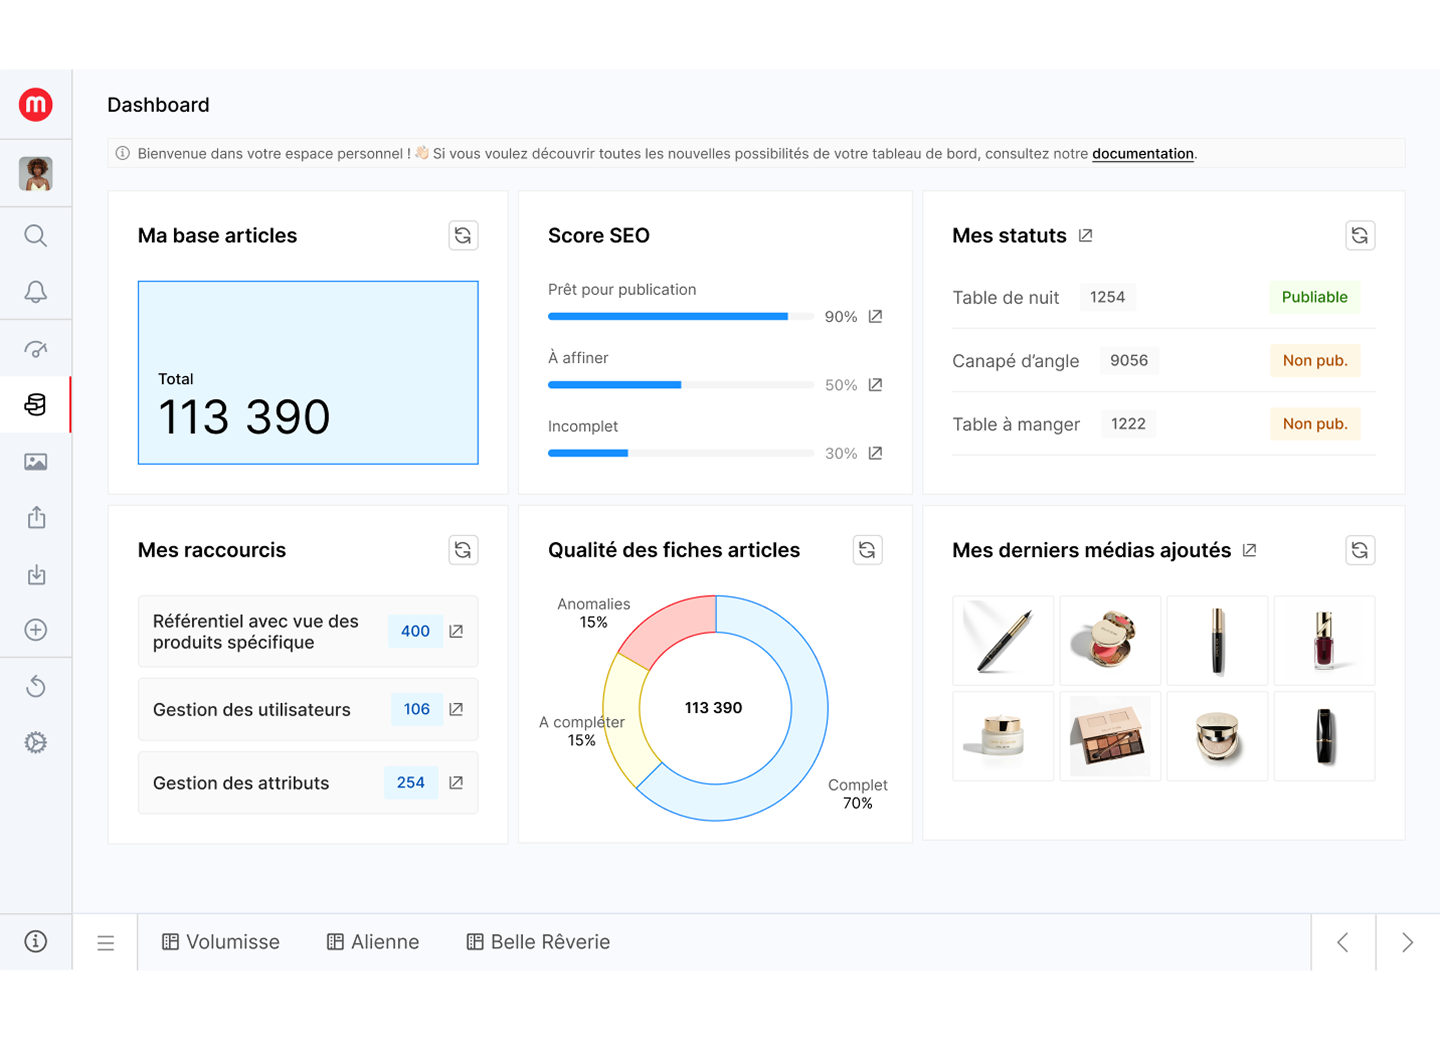
Task: Open the user avatar profile
Action: [x=36, y=174]
